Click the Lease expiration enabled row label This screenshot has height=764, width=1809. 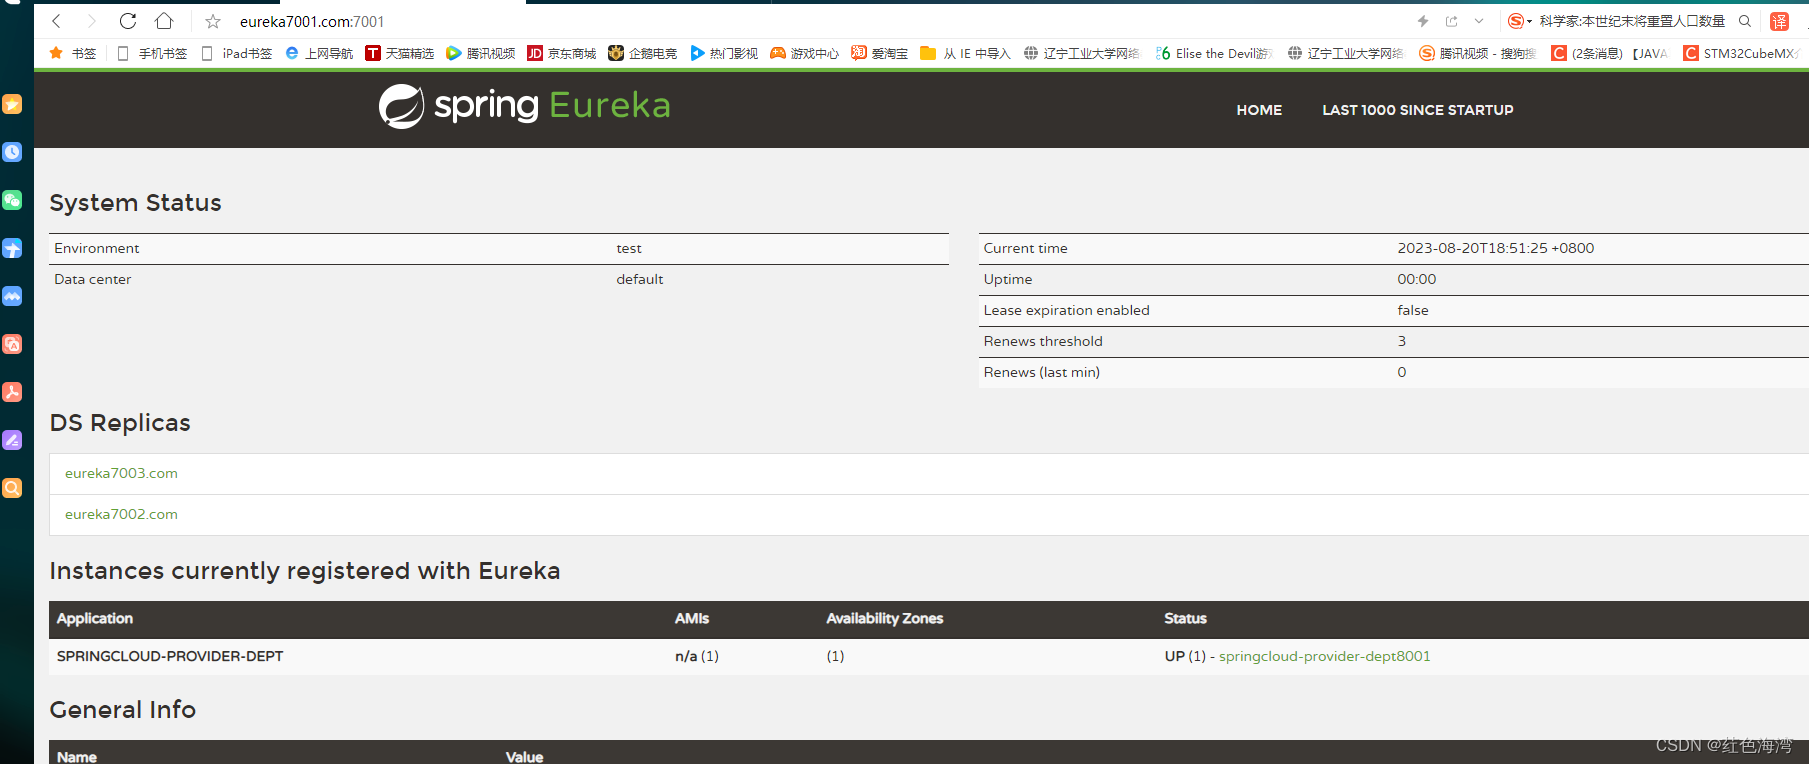pos(1067,310)
